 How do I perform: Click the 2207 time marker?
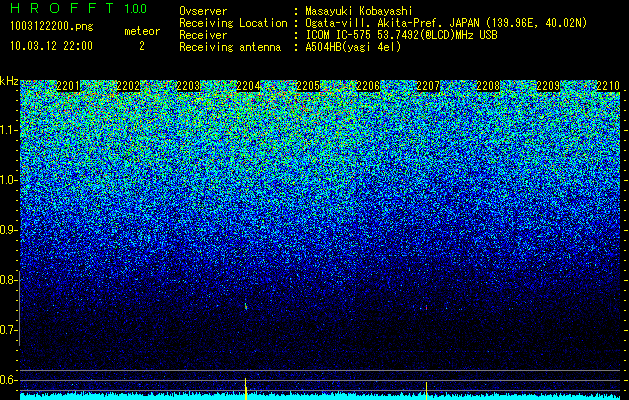428,86
